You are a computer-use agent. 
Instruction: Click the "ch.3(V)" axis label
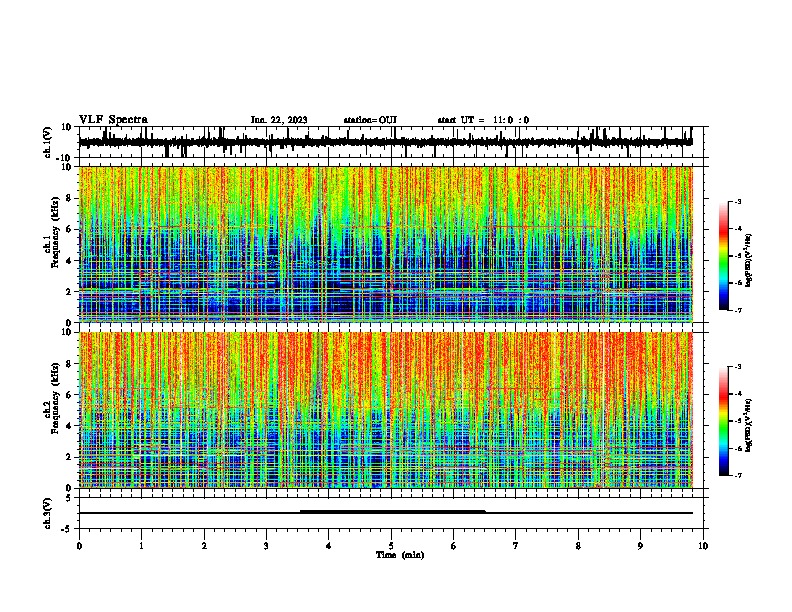coord(48,513)
